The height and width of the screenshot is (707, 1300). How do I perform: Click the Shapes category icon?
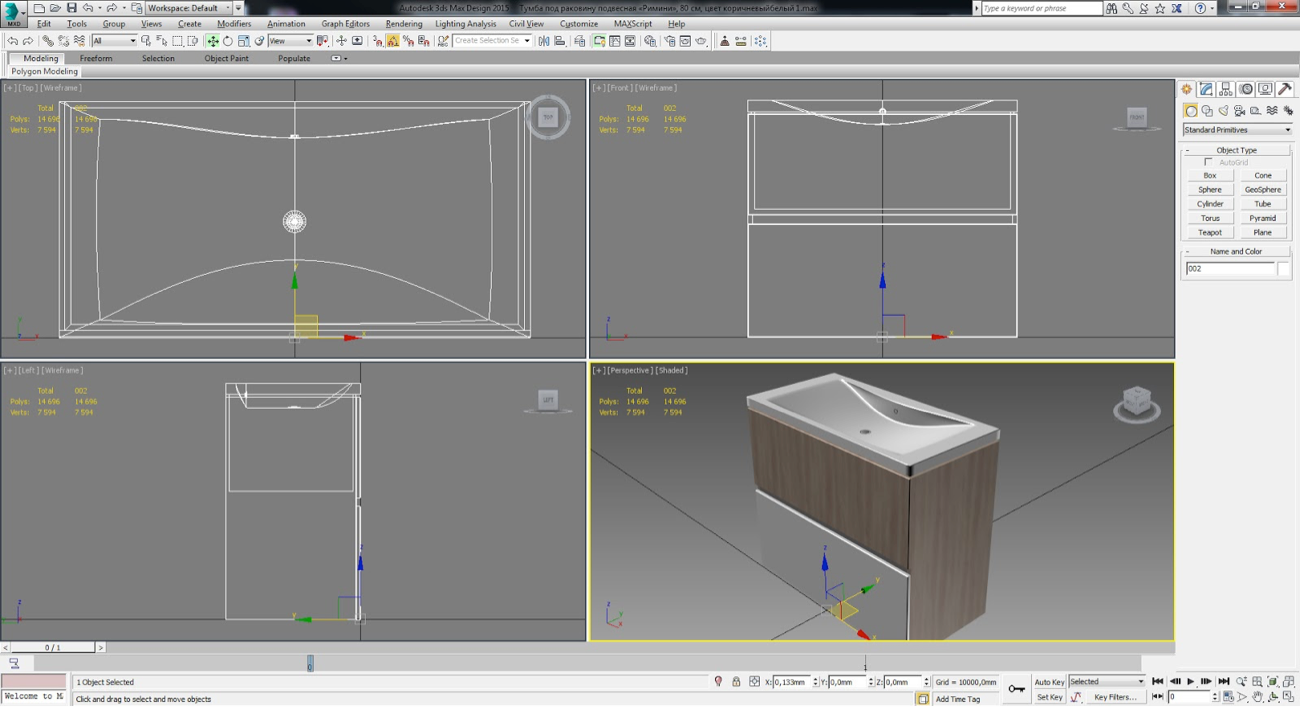[1207, 111]
